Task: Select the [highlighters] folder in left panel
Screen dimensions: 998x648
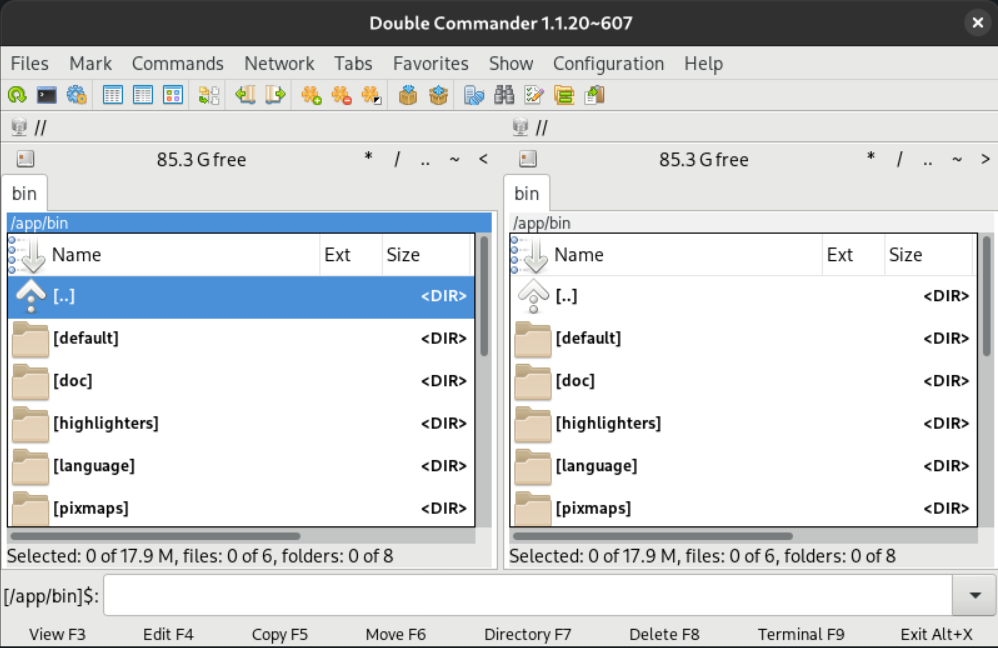Action: (105, 423)
